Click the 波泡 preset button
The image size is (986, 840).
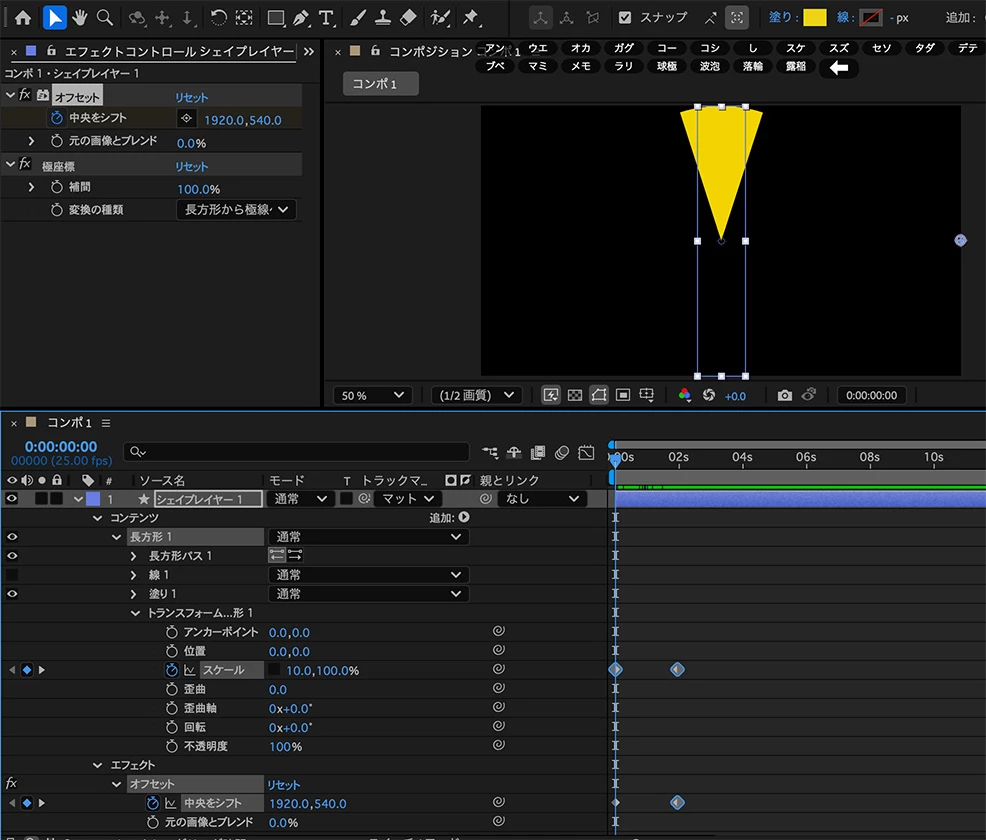pyautogui.click(x=710, y=66)
